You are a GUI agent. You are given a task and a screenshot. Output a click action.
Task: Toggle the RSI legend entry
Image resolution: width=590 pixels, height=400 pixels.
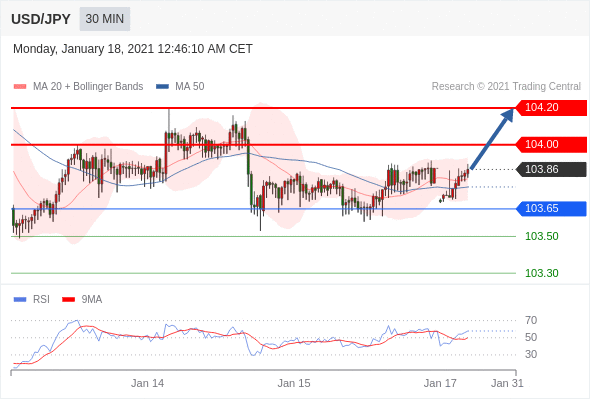tap(32, 300)
